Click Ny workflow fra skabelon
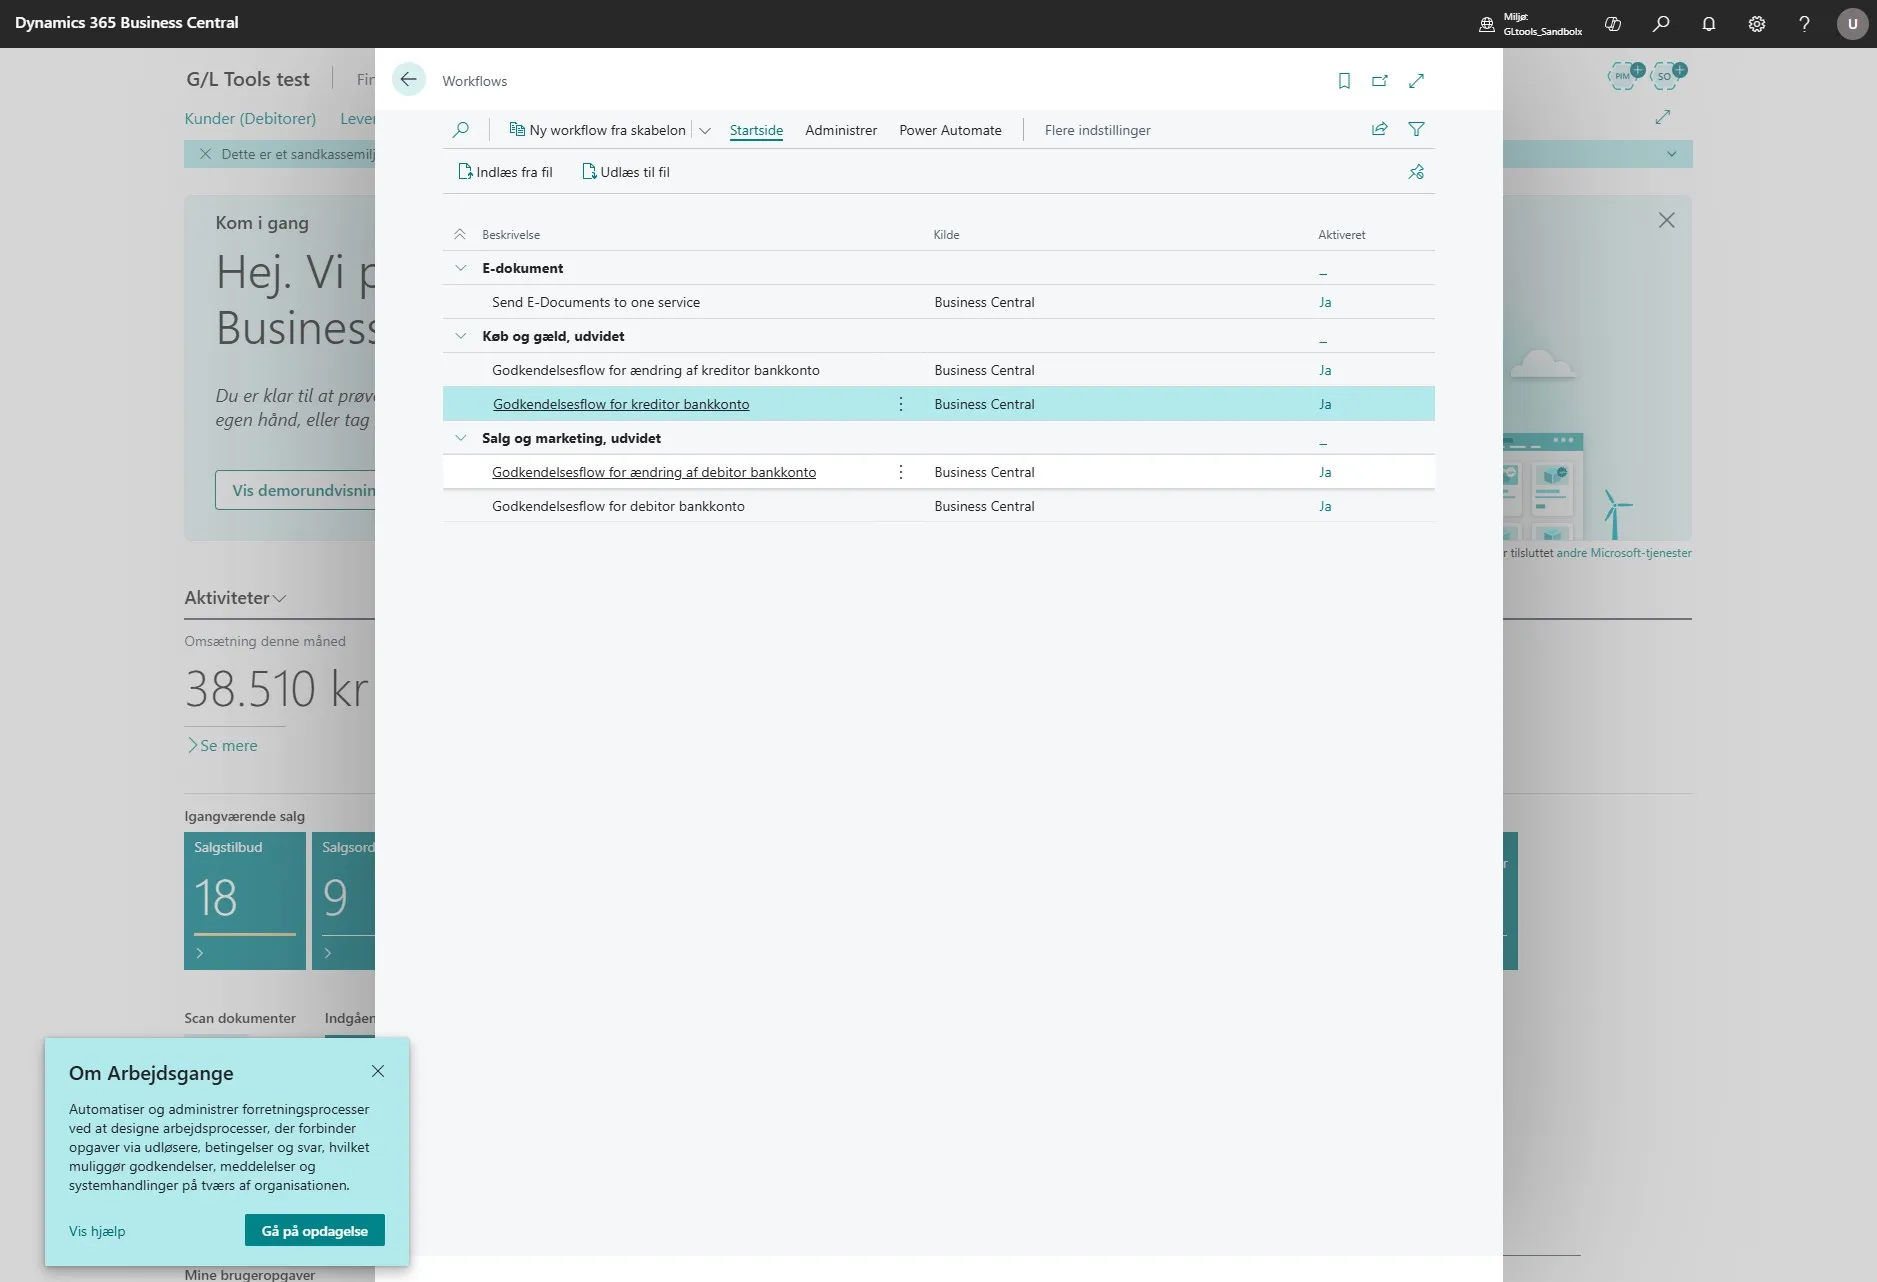Image resolution: width=1877 pixels, height=1282 pixels. [x=598, y=130]
